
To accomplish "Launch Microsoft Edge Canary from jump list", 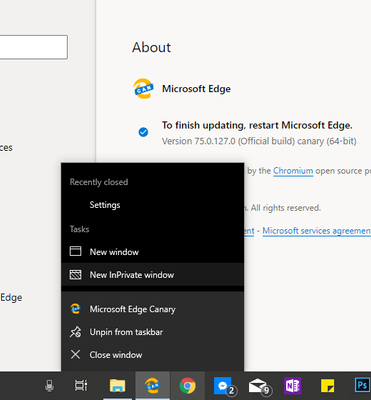I will tap(153, 309).
